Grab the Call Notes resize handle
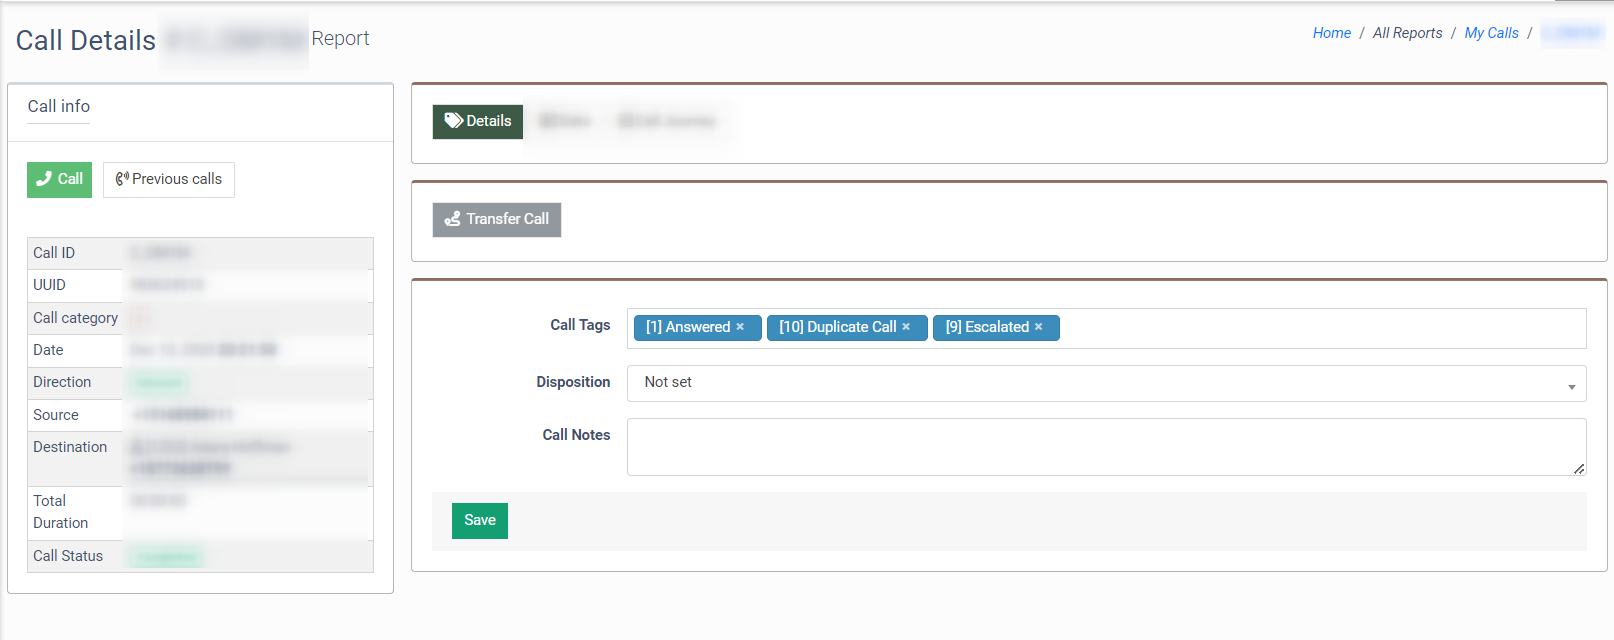Screen dimensions: 1614x640 coord(1579,469)
